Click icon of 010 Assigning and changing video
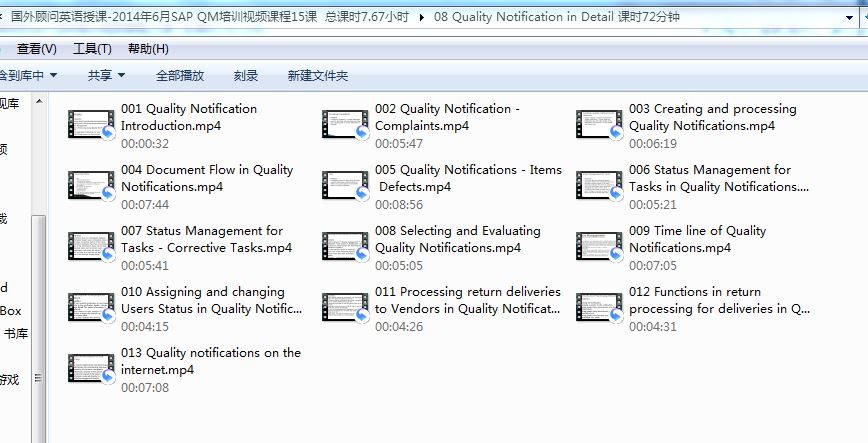 point(91,307)
